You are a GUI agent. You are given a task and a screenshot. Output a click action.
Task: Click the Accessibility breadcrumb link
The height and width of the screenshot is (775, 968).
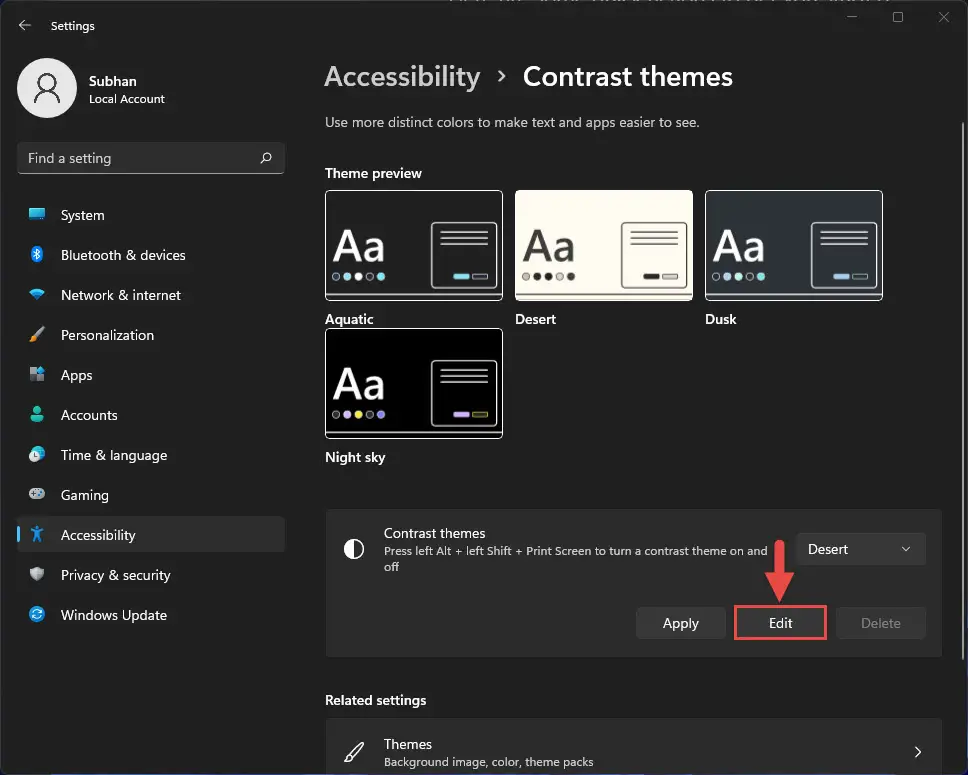tap(402, 77)
